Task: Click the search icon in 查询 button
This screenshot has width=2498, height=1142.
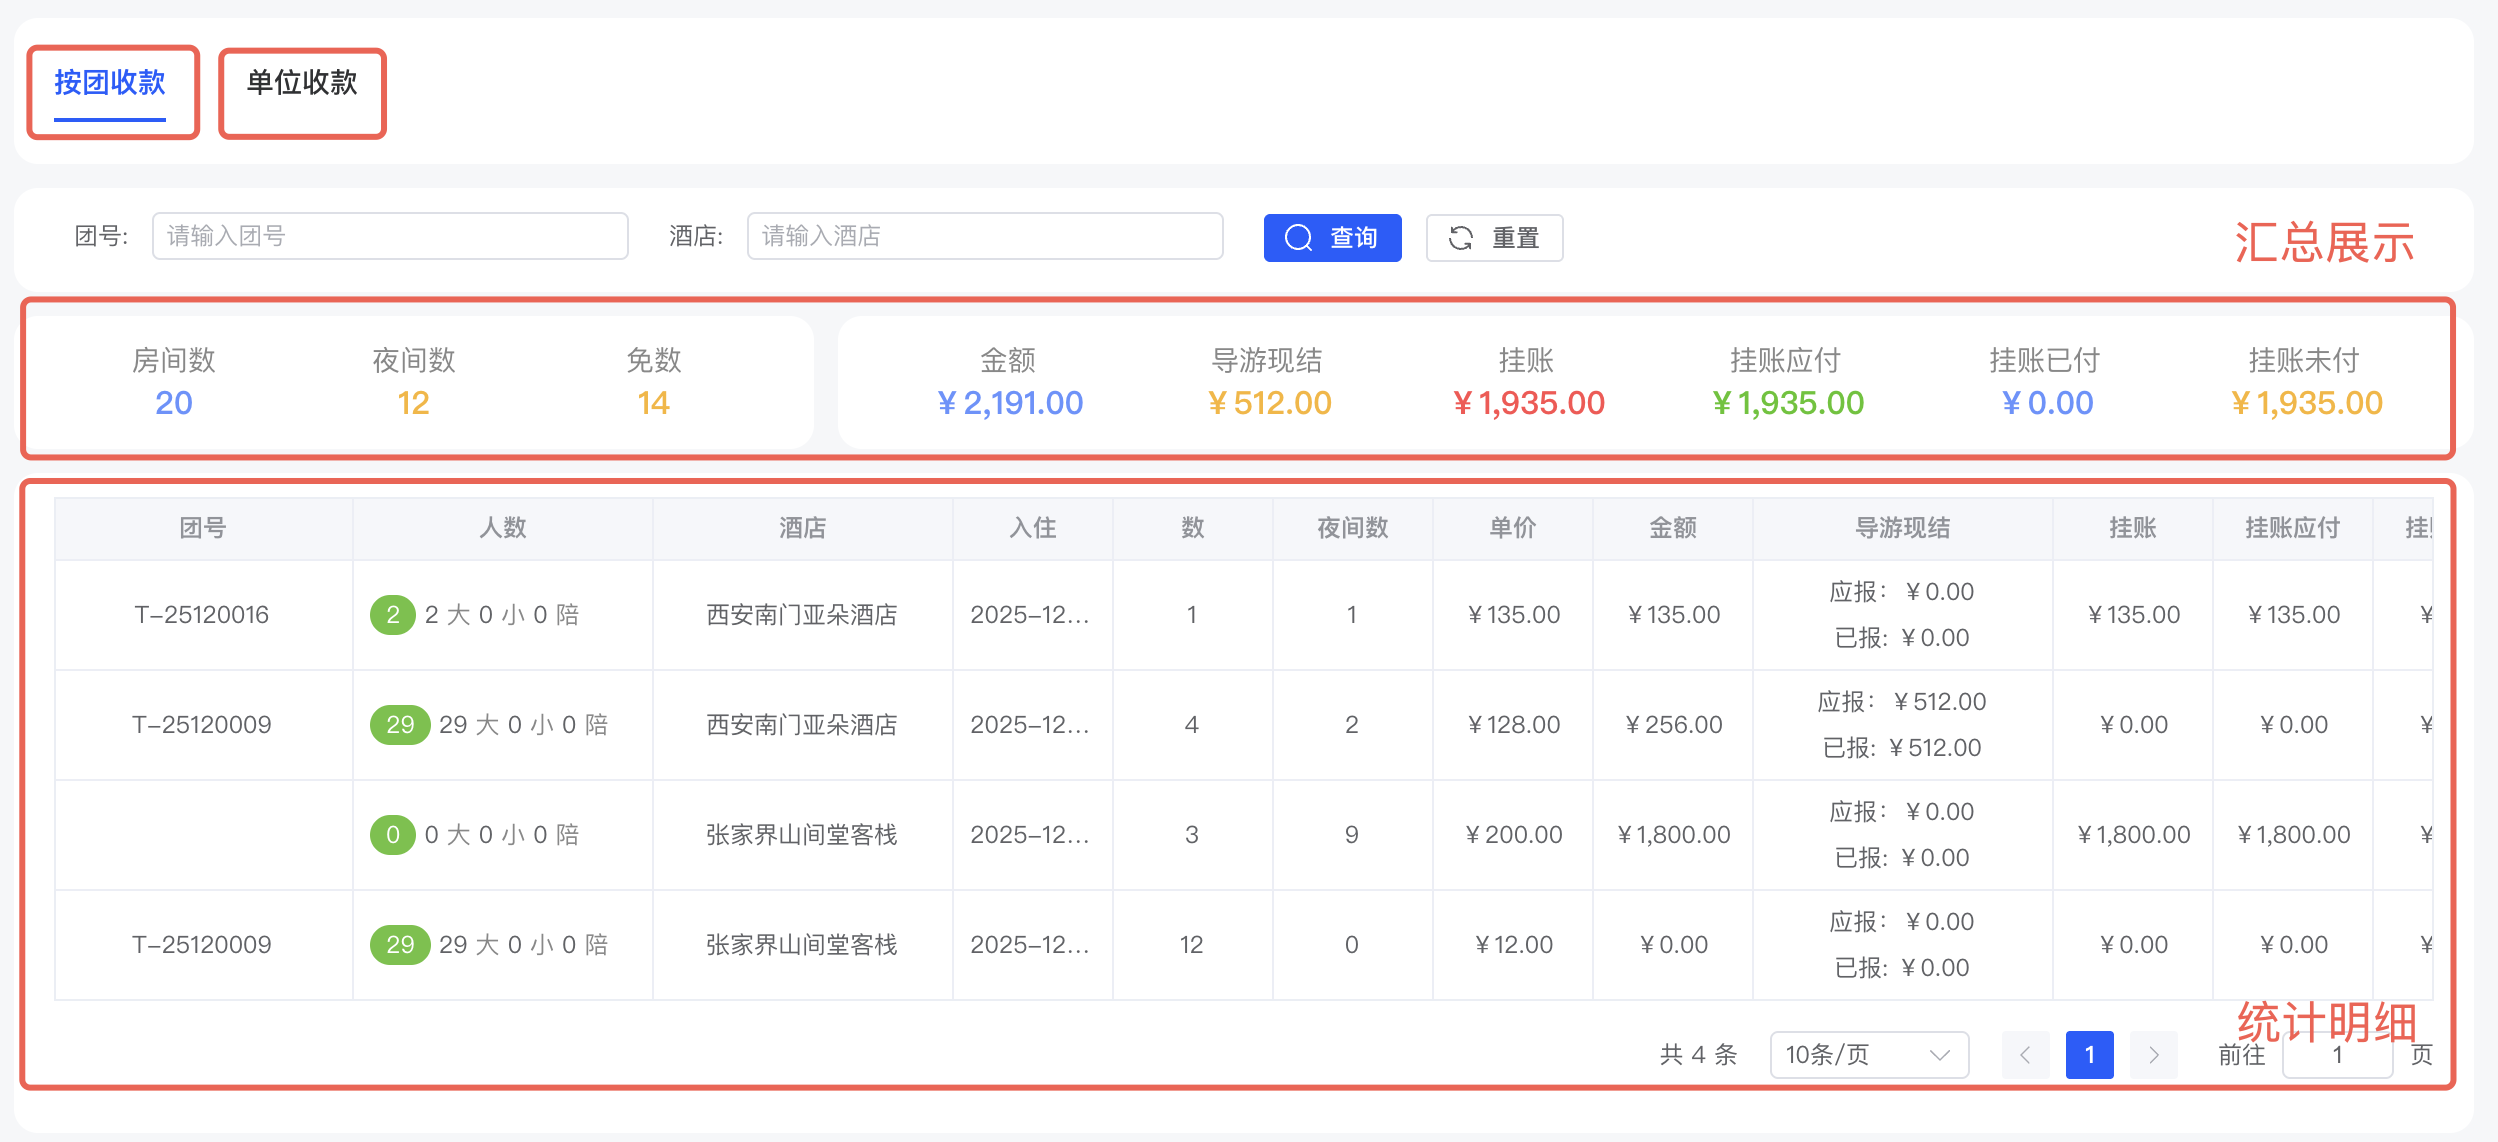Action: 1298,238
